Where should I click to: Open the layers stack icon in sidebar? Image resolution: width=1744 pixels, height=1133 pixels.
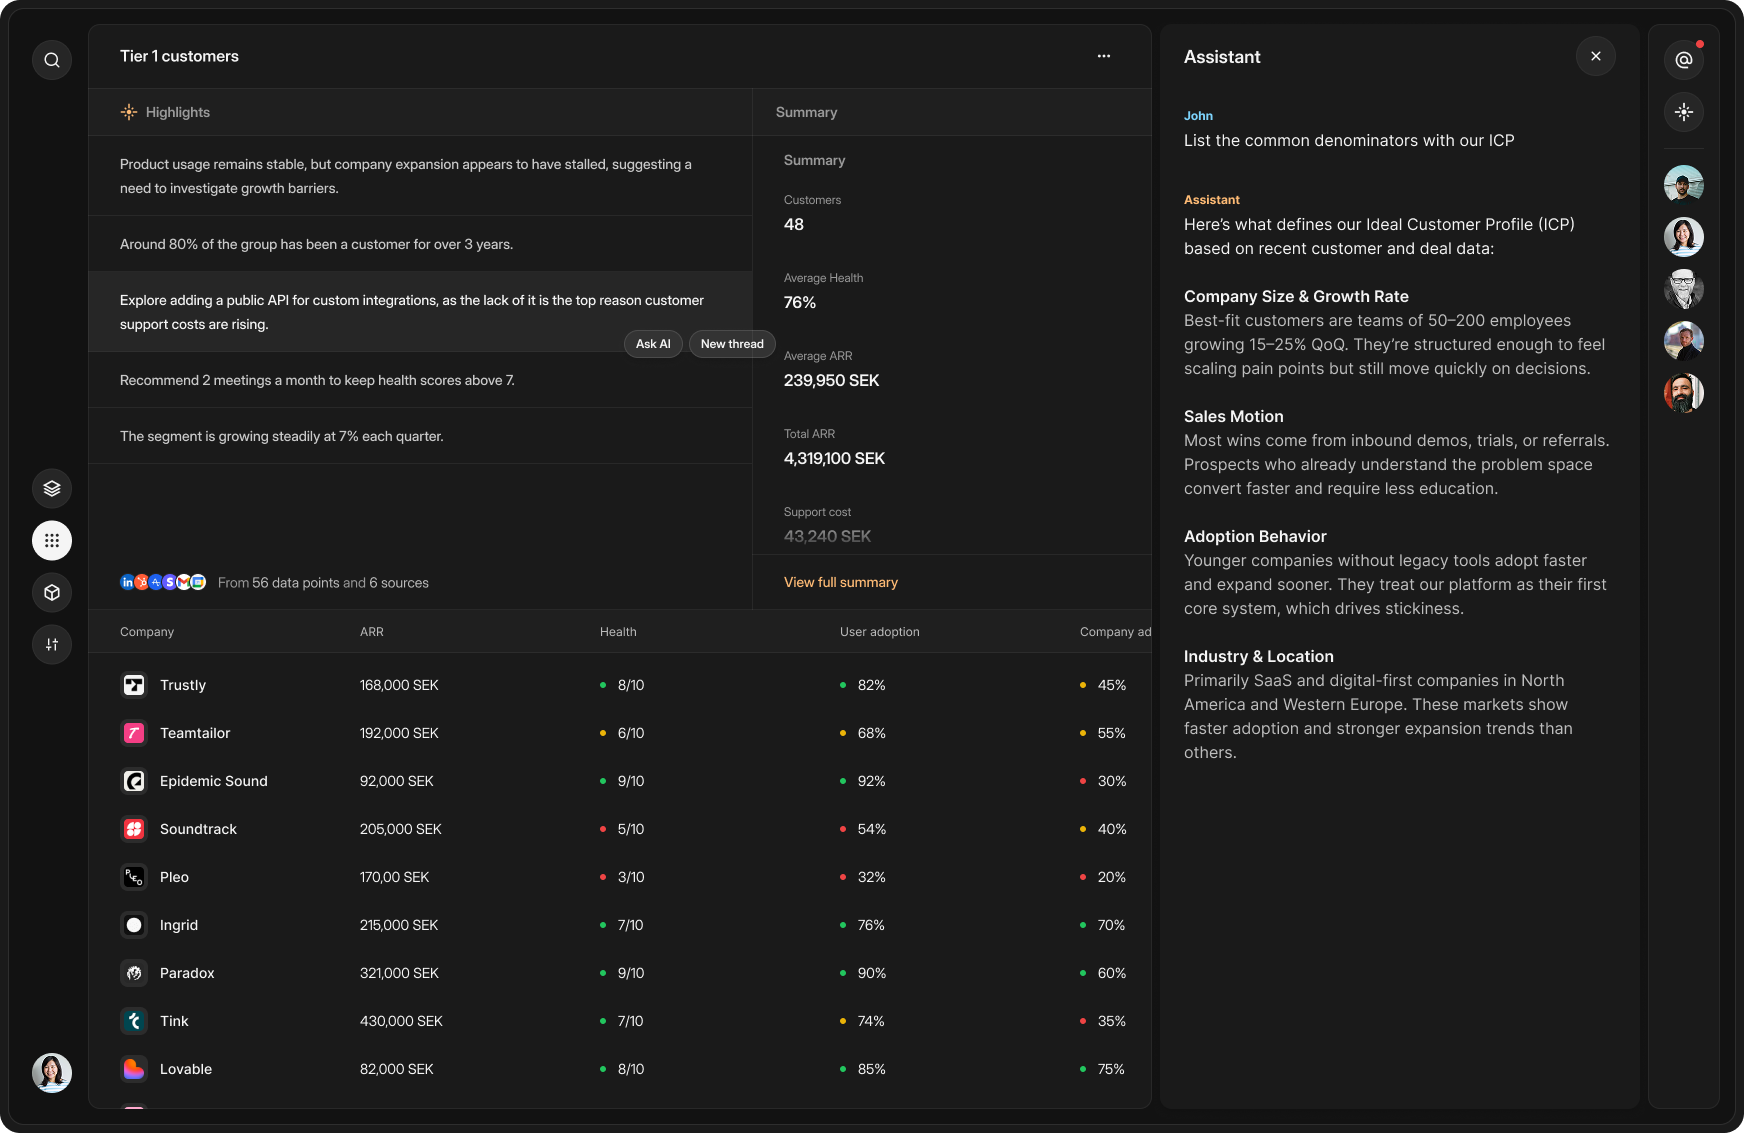click(x=52, y=489)
